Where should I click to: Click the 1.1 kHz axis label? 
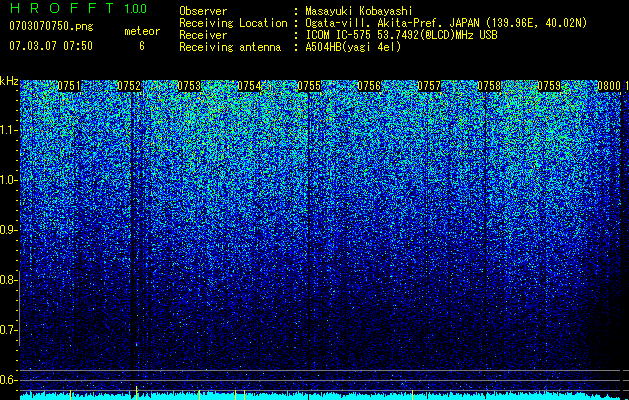pos(8,130)
